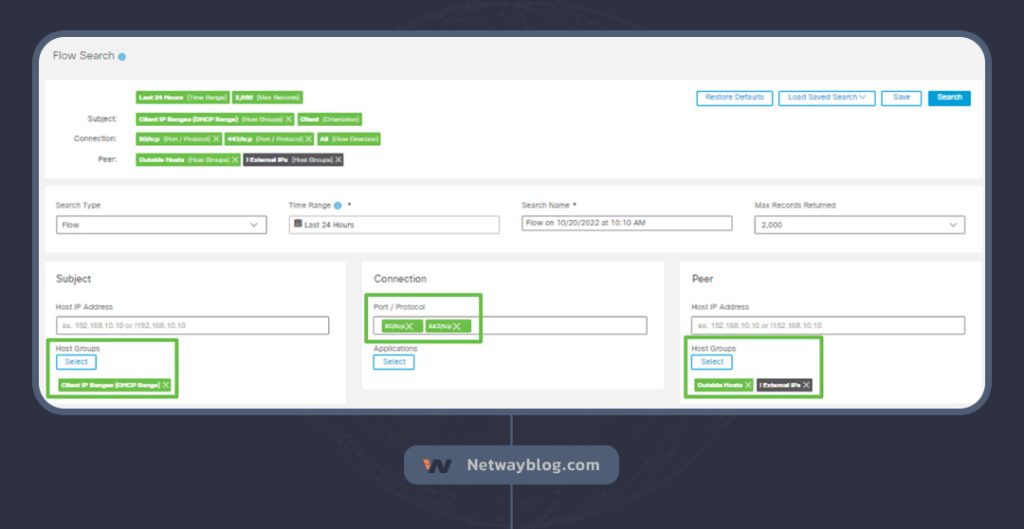
Task: Remove 80/tcp filter chip in Connection summary row
Action: coord(216,139)
